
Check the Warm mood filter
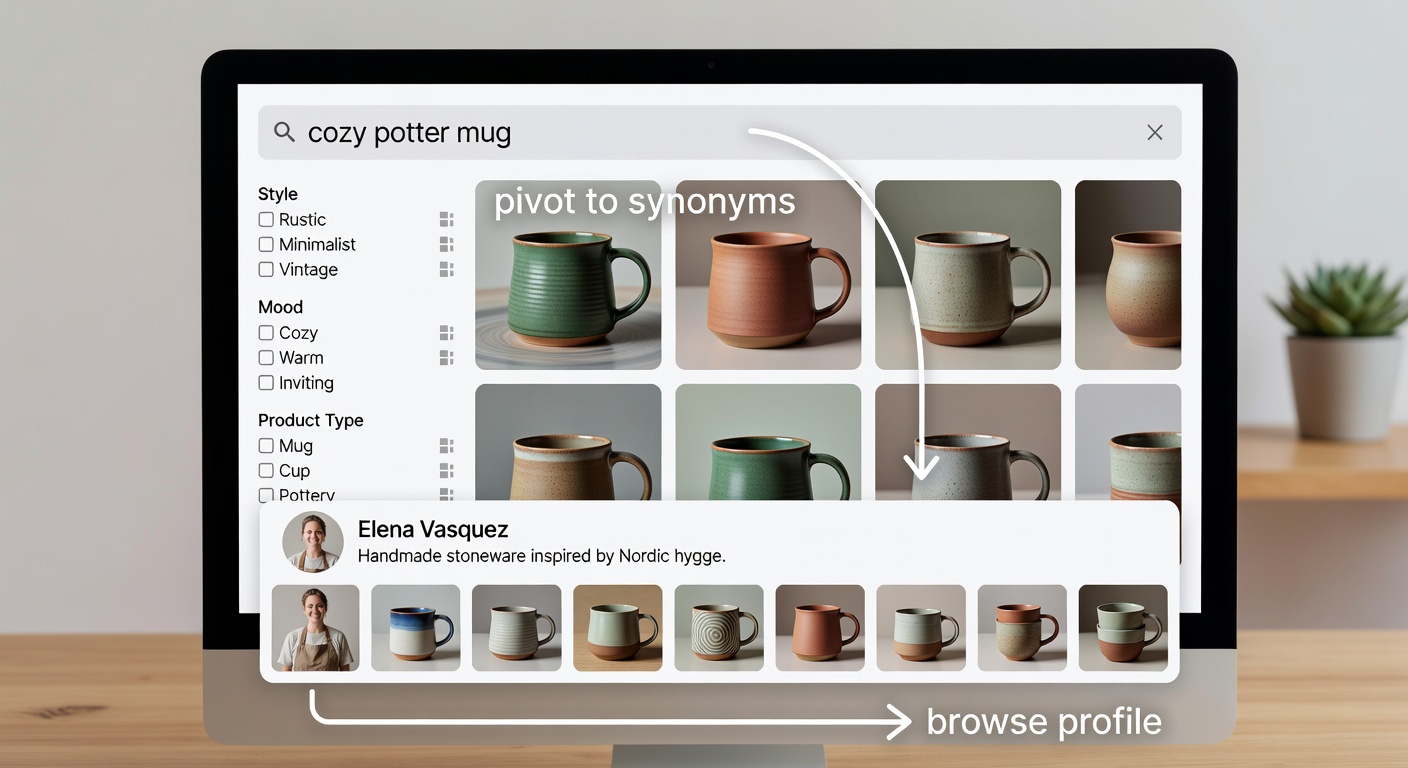point(266,357)
